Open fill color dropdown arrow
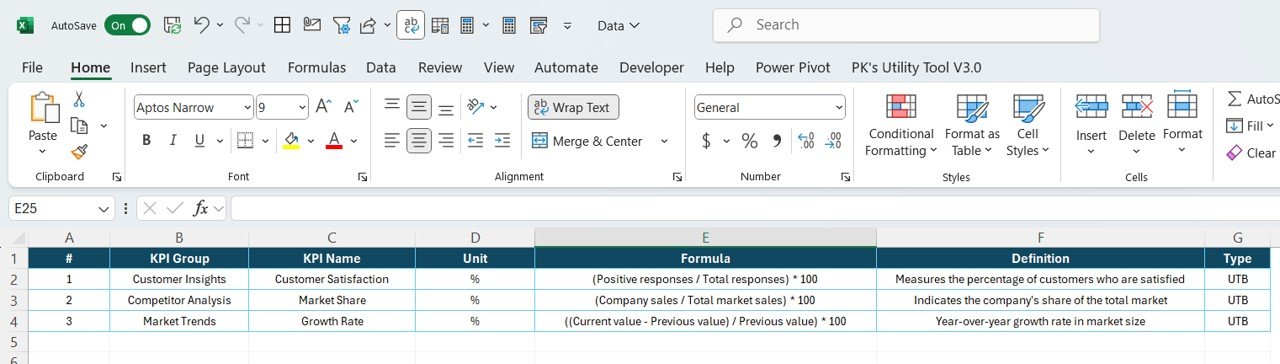 (310, 141)
